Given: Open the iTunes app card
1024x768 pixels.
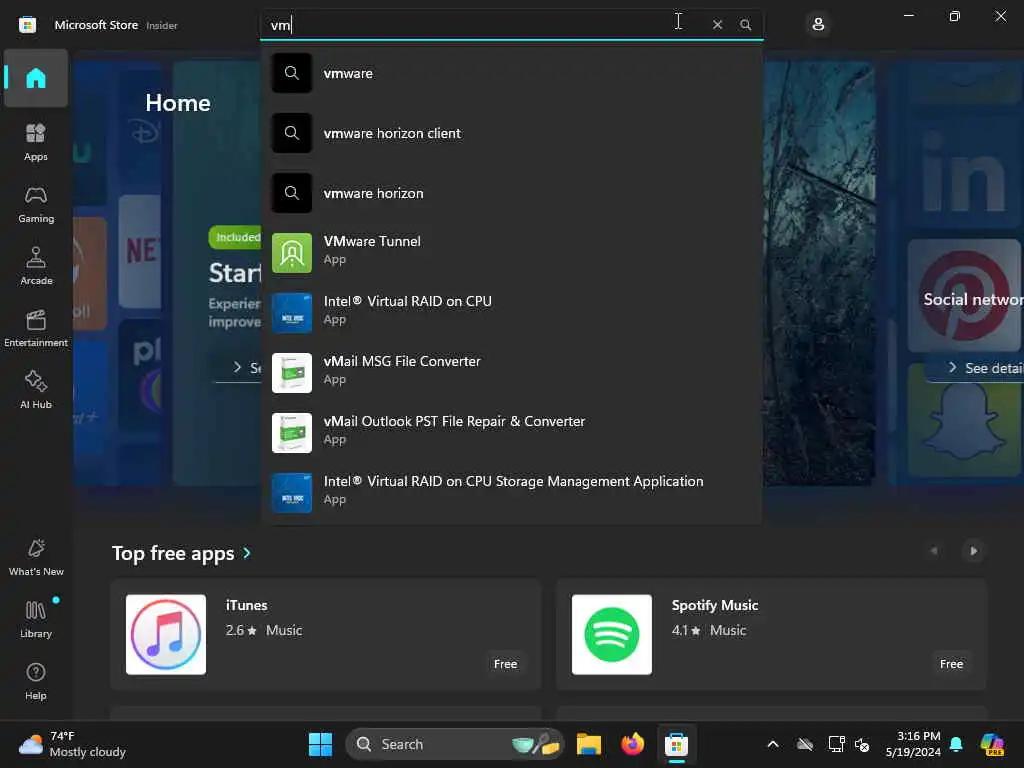Looking at the screenshot, I should click(326, 634).
